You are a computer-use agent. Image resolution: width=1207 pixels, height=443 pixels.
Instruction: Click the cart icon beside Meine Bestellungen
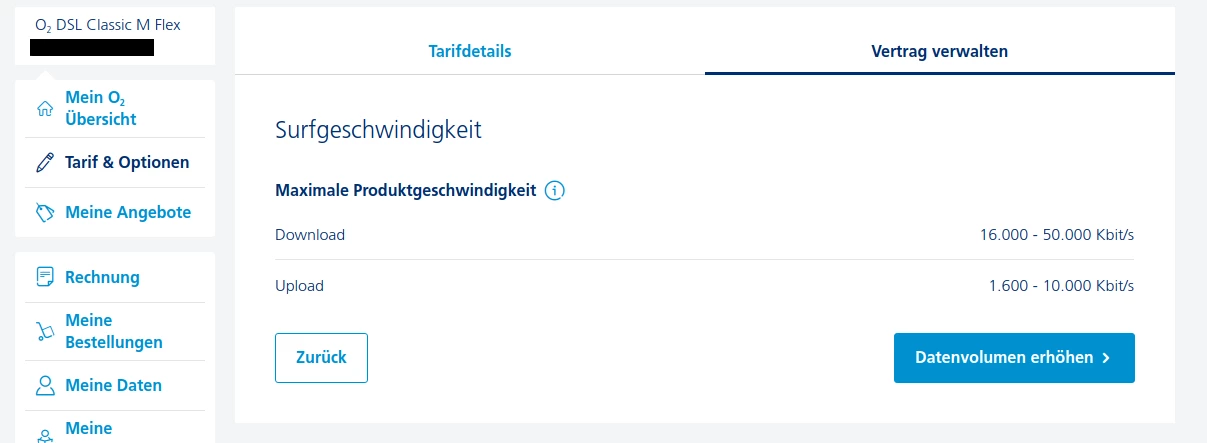coord(44,331)
